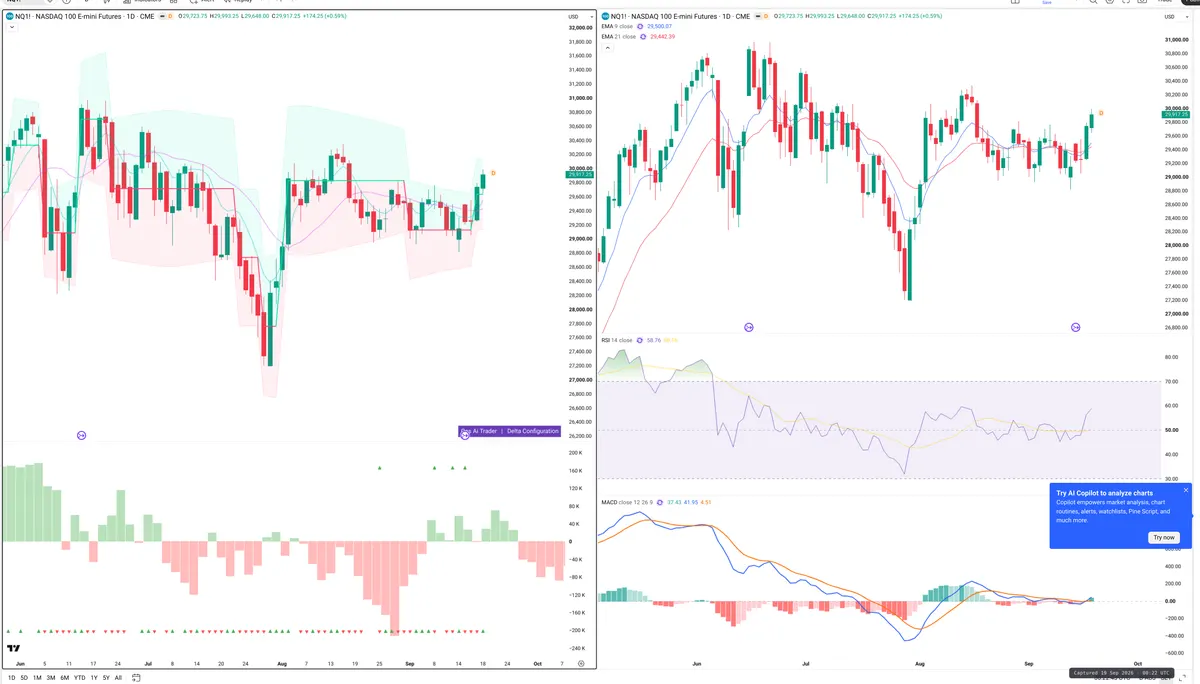
Task: Collapse the left chart legend chevron
Action: [12, 27]
